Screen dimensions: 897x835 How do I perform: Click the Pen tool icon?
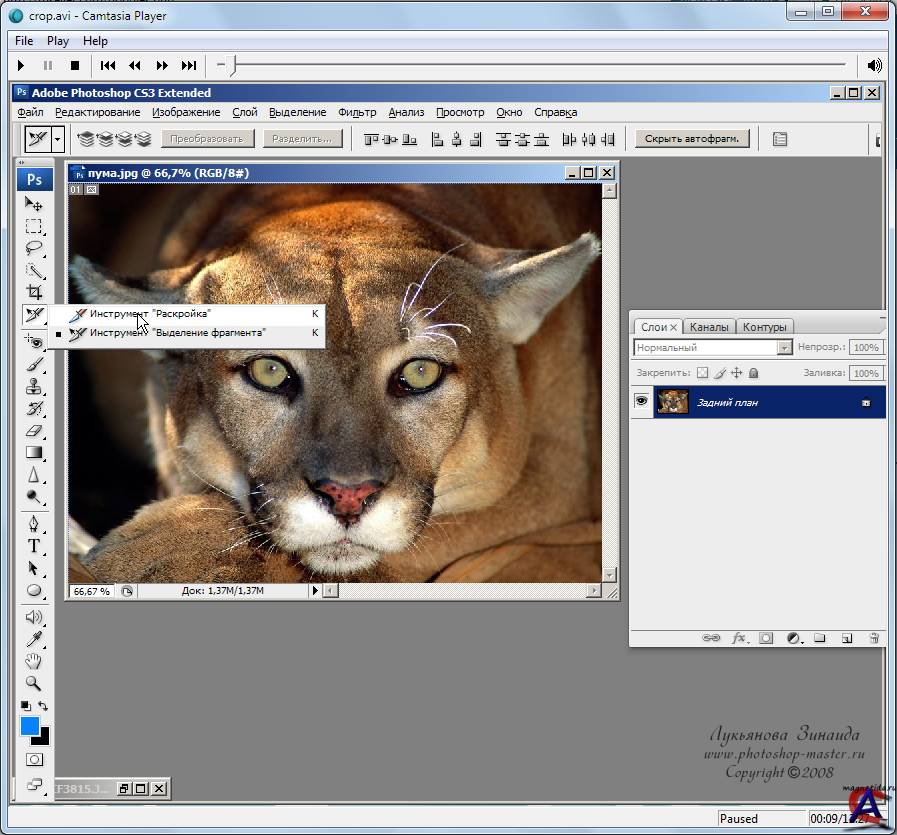34,524
